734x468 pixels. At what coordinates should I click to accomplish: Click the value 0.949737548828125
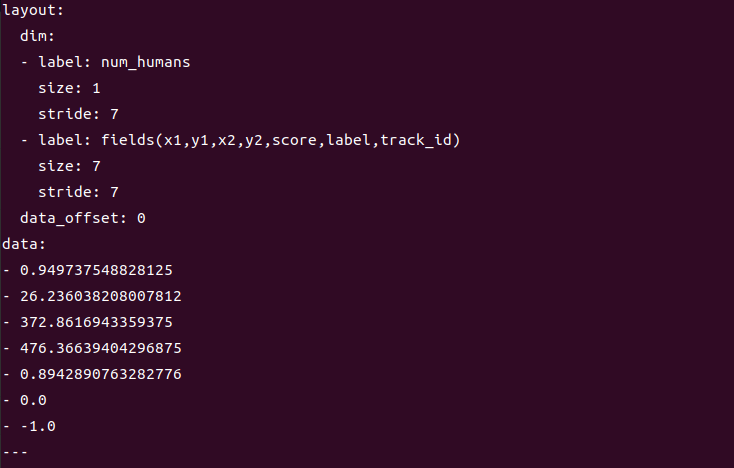96,271
